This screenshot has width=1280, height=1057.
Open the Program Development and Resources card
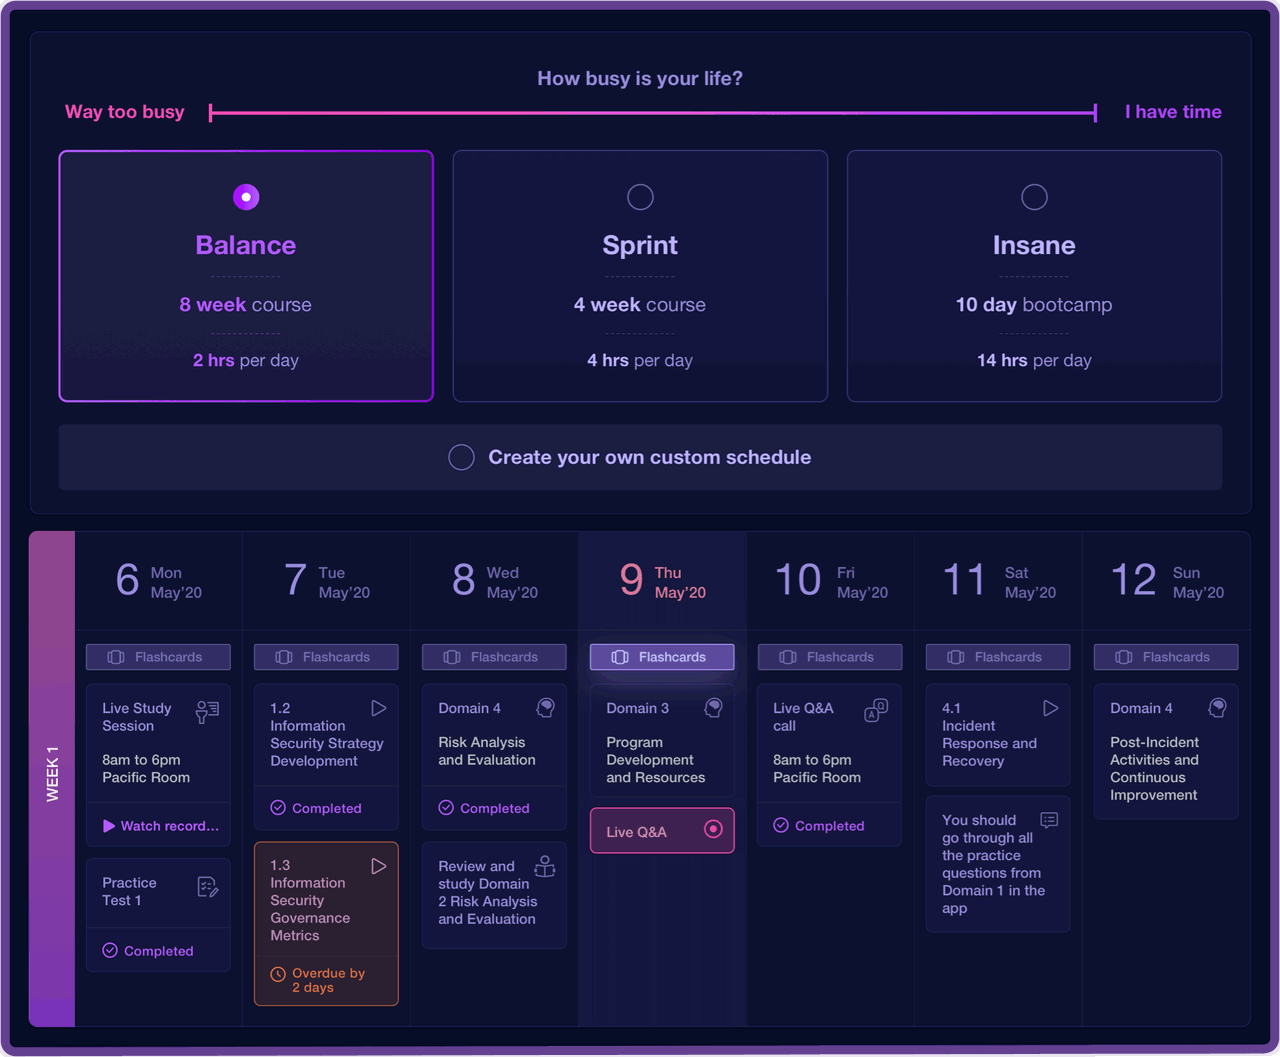click(x=662, y=741)
